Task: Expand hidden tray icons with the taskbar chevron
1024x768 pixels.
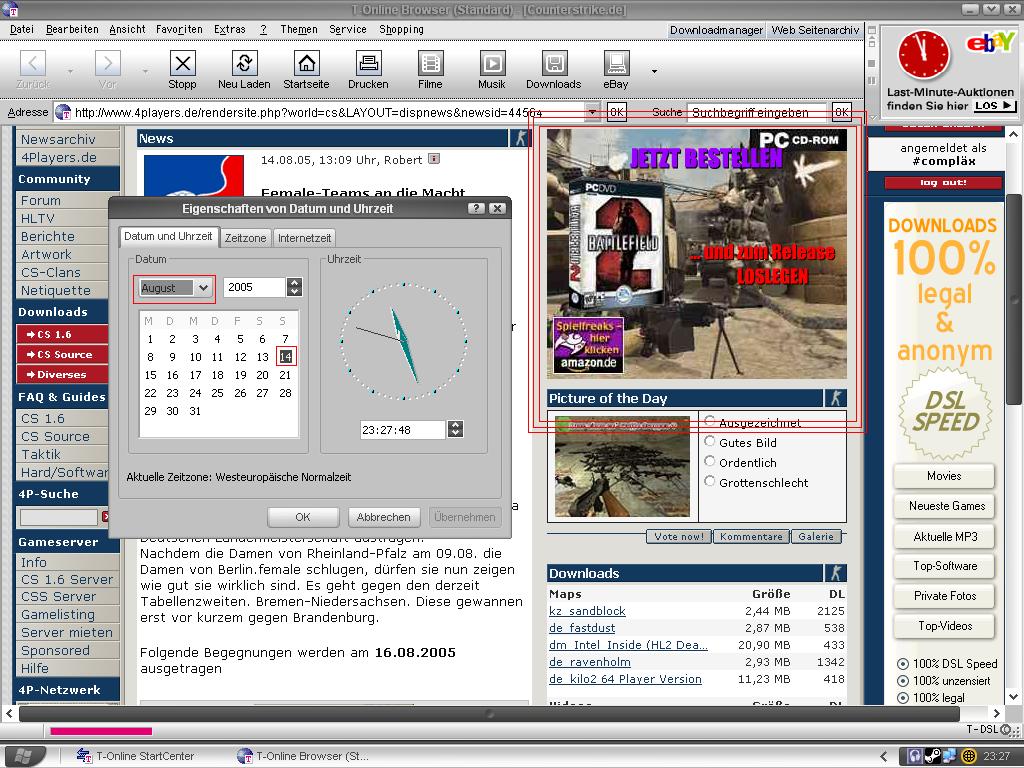Action: click(x=883, y=756)
